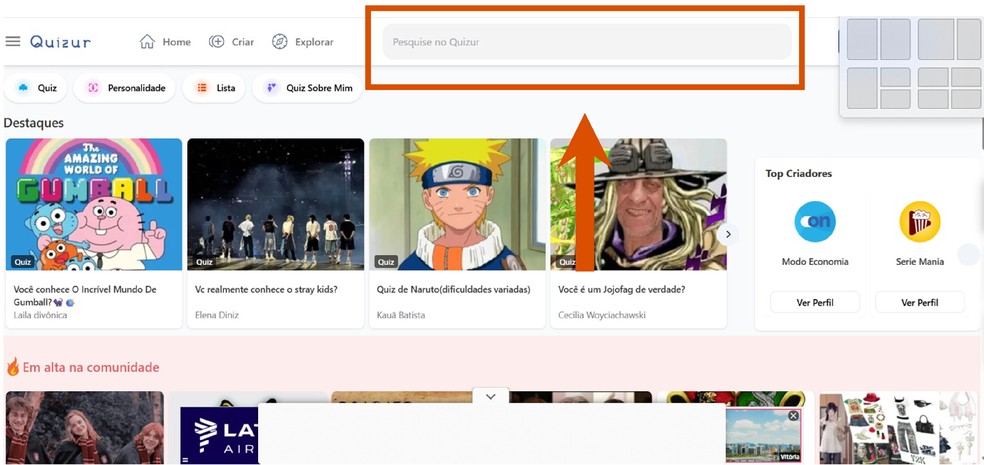Select the Personalidade category chip
Viewport: 984px width, 465px height.
coord(126,88)
